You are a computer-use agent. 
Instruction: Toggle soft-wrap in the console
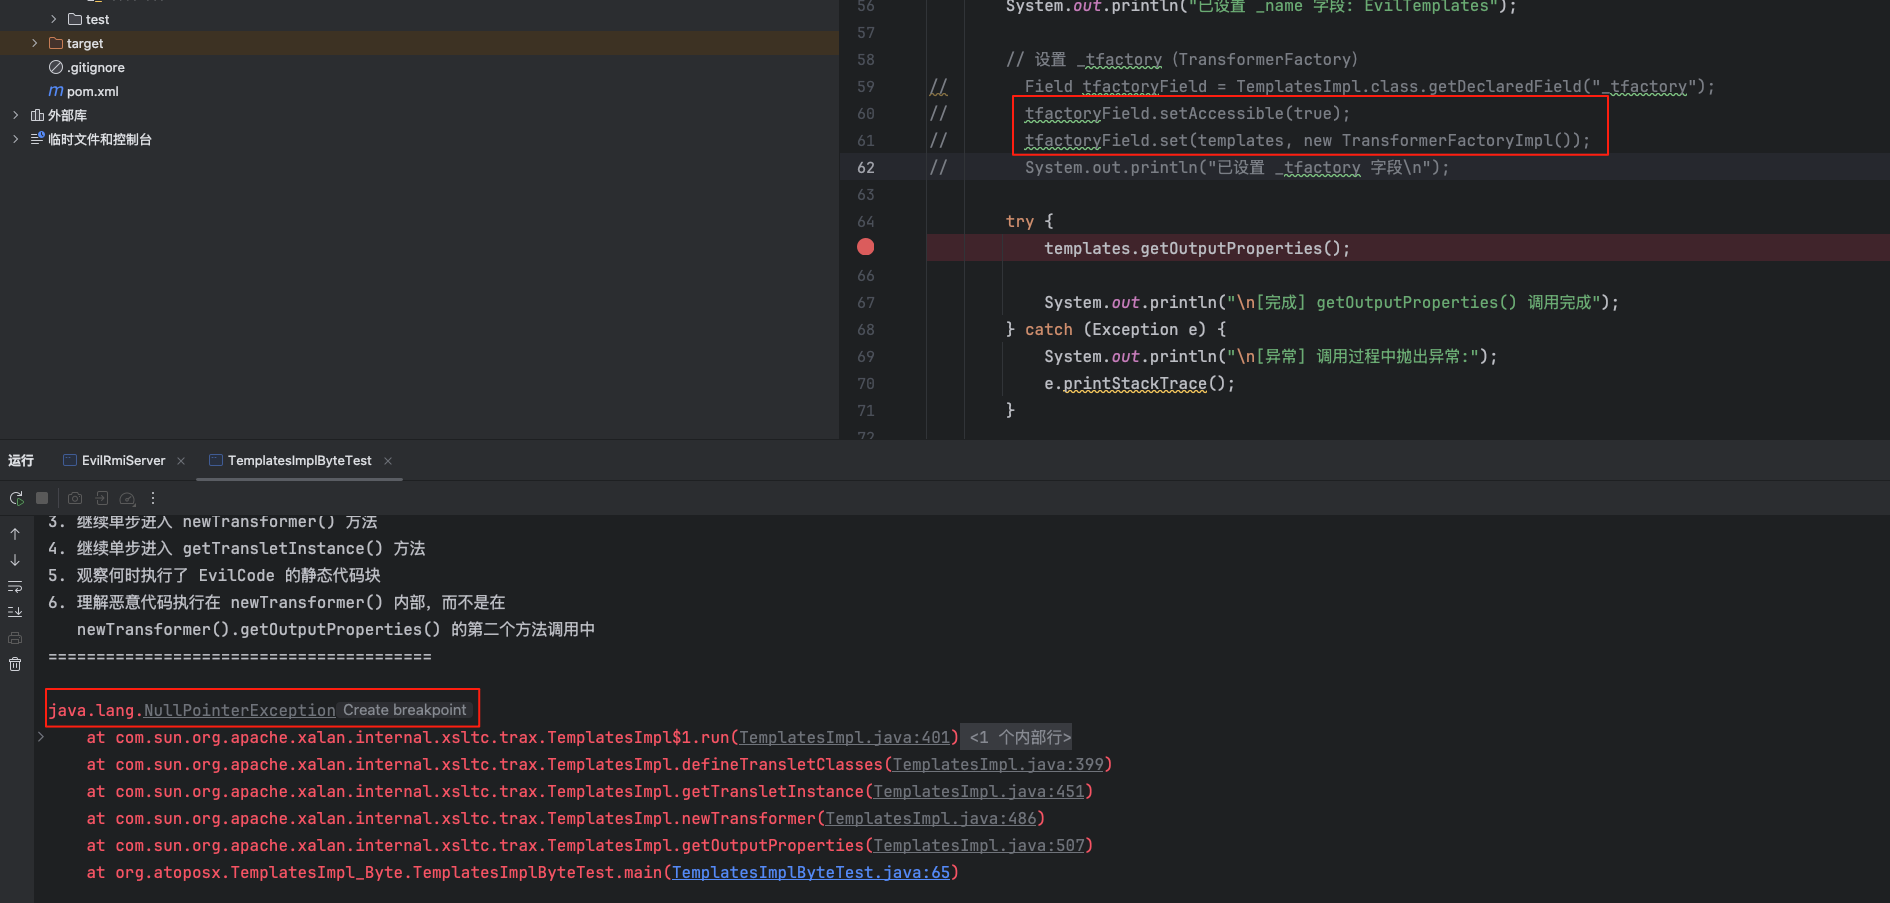pyautogui.click(x=15, y=586)
